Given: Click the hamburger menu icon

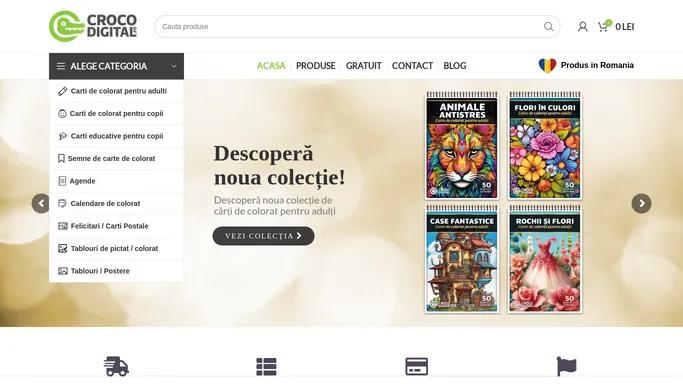Looking at the screenshot, I should click(x=61, y=66).
